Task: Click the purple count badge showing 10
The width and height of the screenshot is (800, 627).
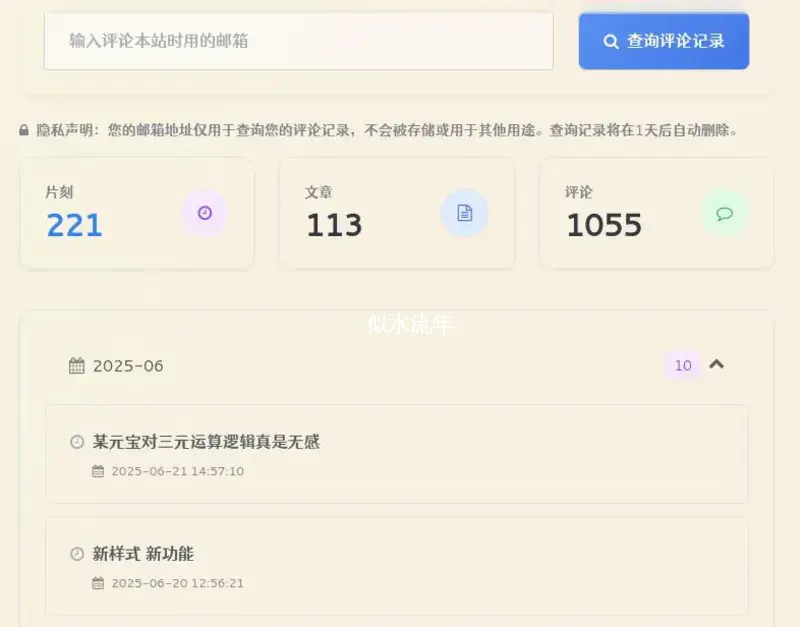Action: click(683, 365)
